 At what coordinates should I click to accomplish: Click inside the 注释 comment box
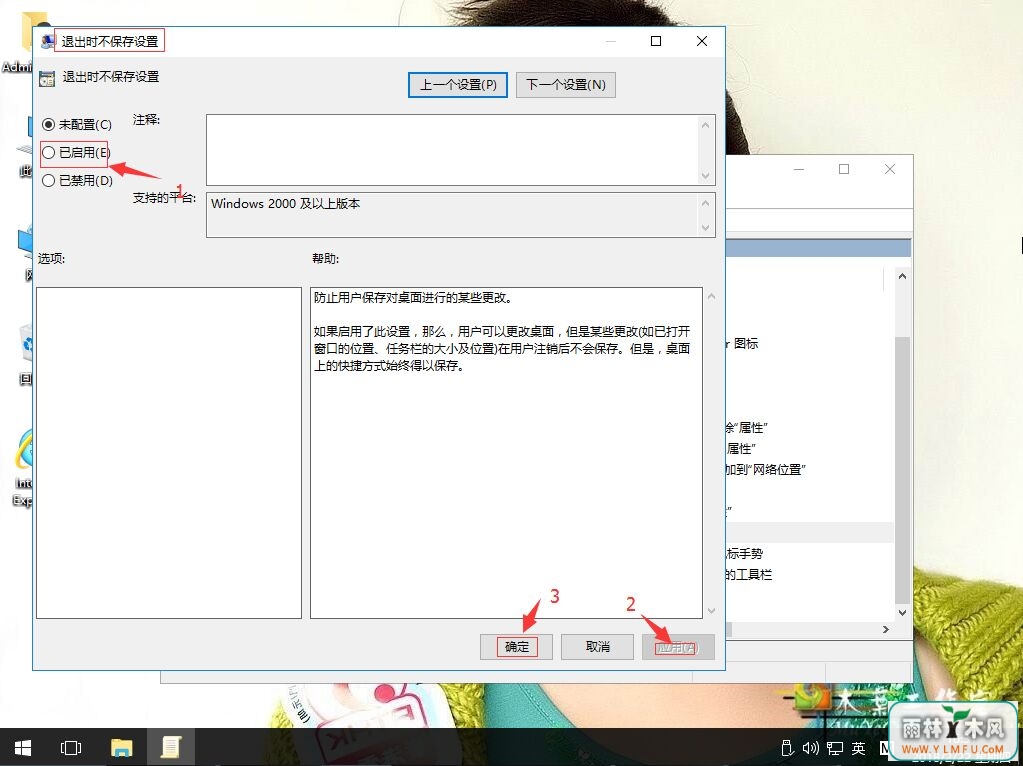pyautogui.click(x=451, y=150)
